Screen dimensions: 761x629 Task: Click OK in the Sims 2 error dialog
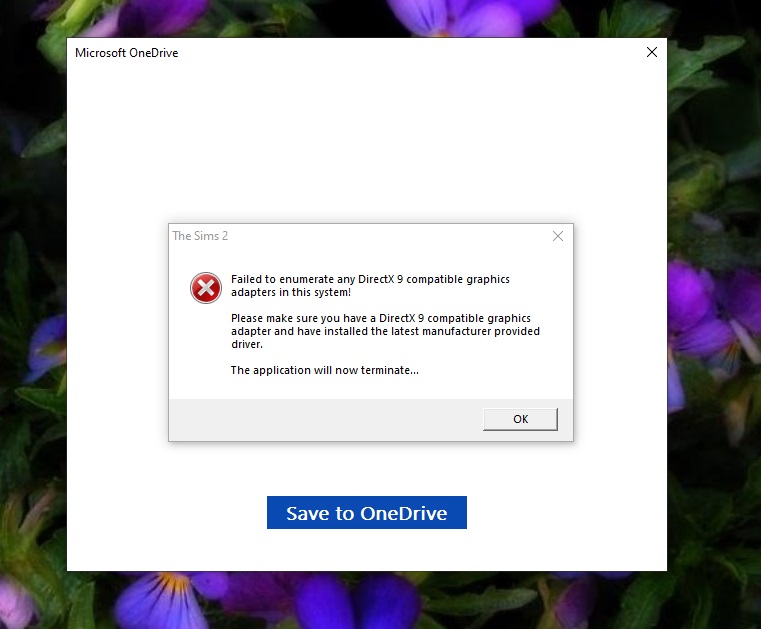[x=520, y=419]
